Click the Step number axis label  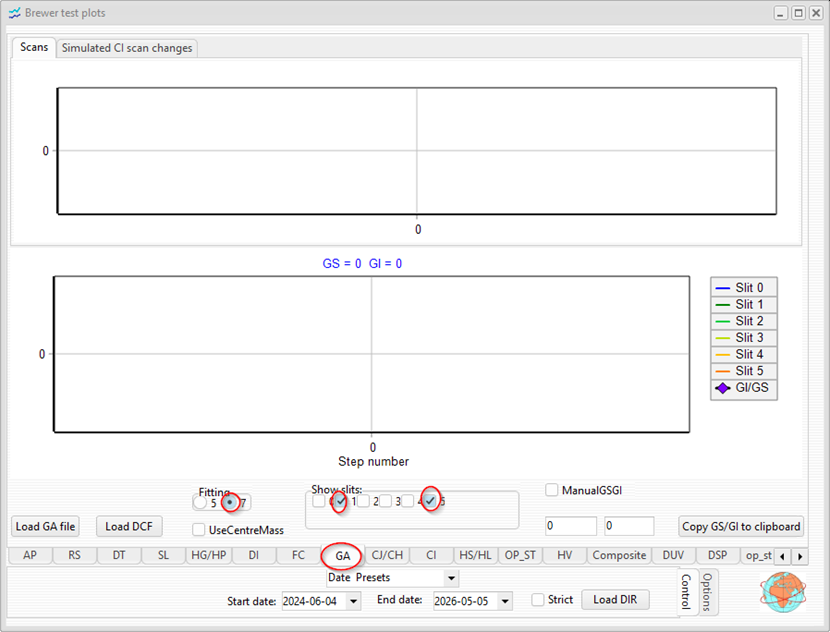coord(374,462)
